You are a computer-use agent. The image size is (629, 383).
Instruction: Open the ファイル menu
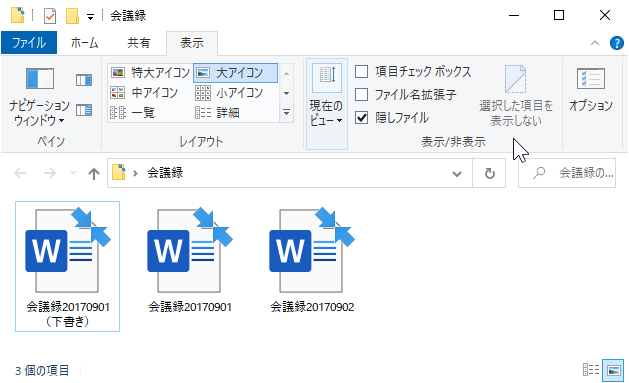tap(29, 43)
